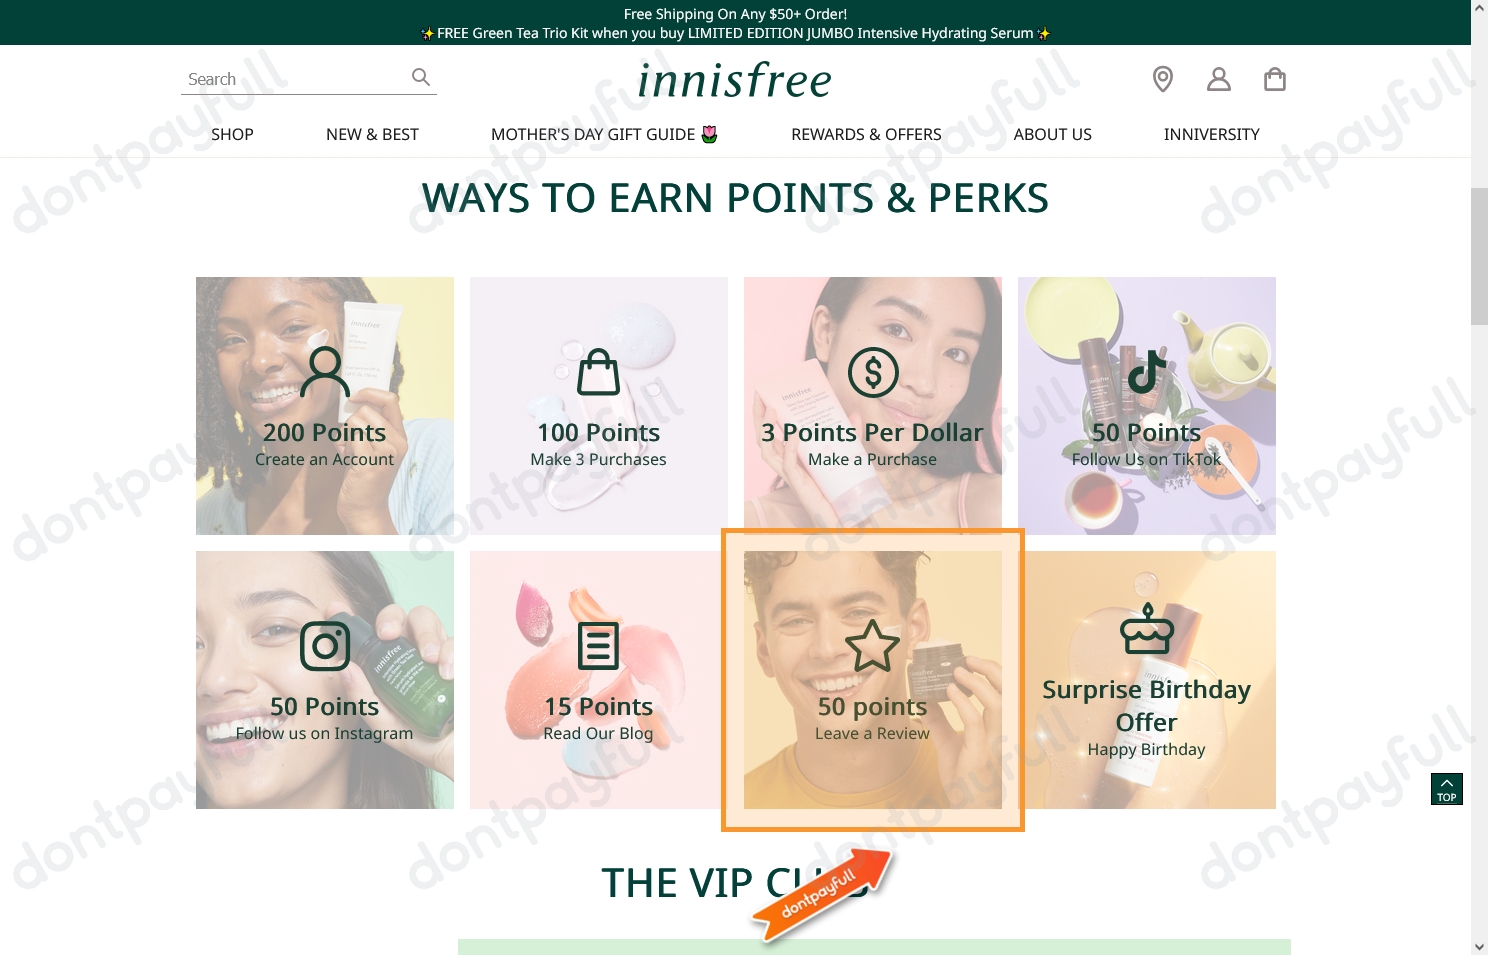Image resolution: width=1488 pixels, height=955 pixels.
Task: Open the store locator pin icon
Action: coord(1162,79)
